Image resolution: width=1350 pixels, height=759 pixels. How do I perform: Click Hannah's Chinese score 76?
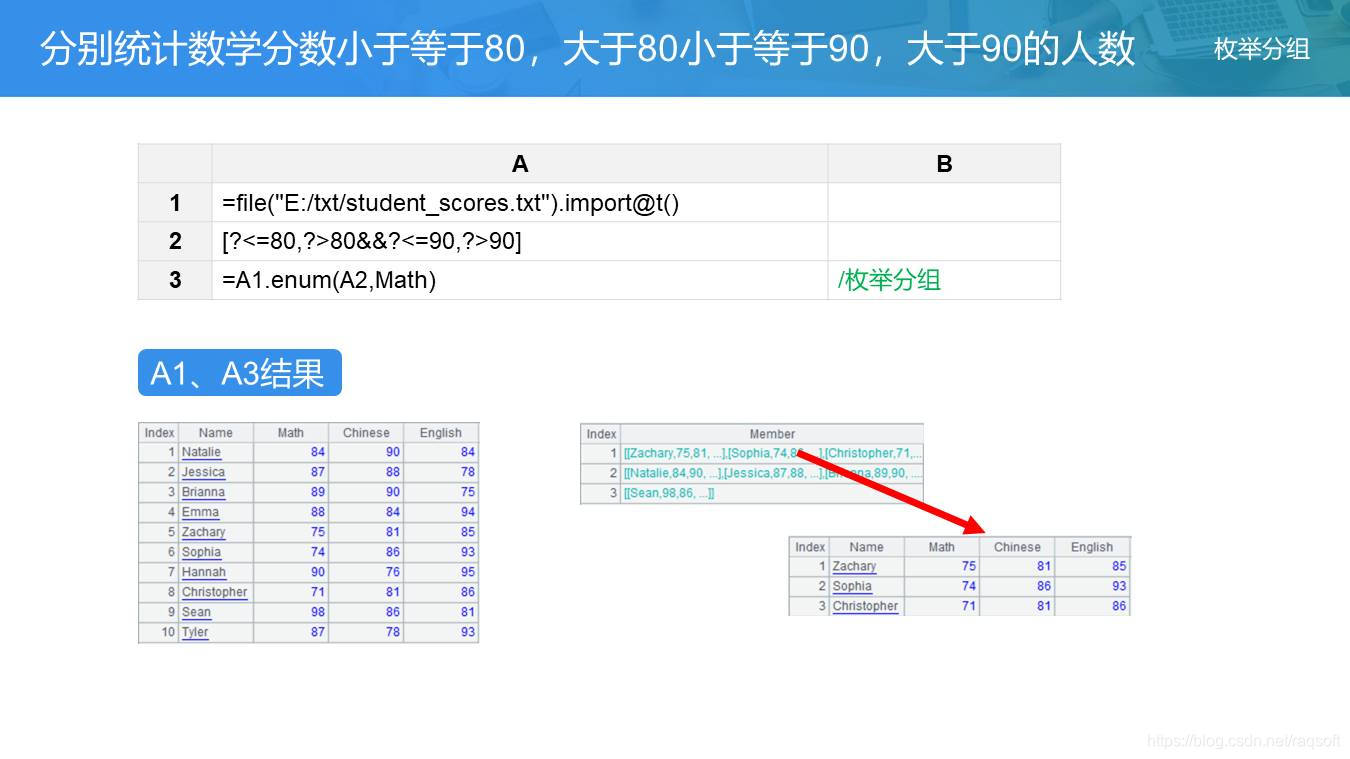(393, 572)
